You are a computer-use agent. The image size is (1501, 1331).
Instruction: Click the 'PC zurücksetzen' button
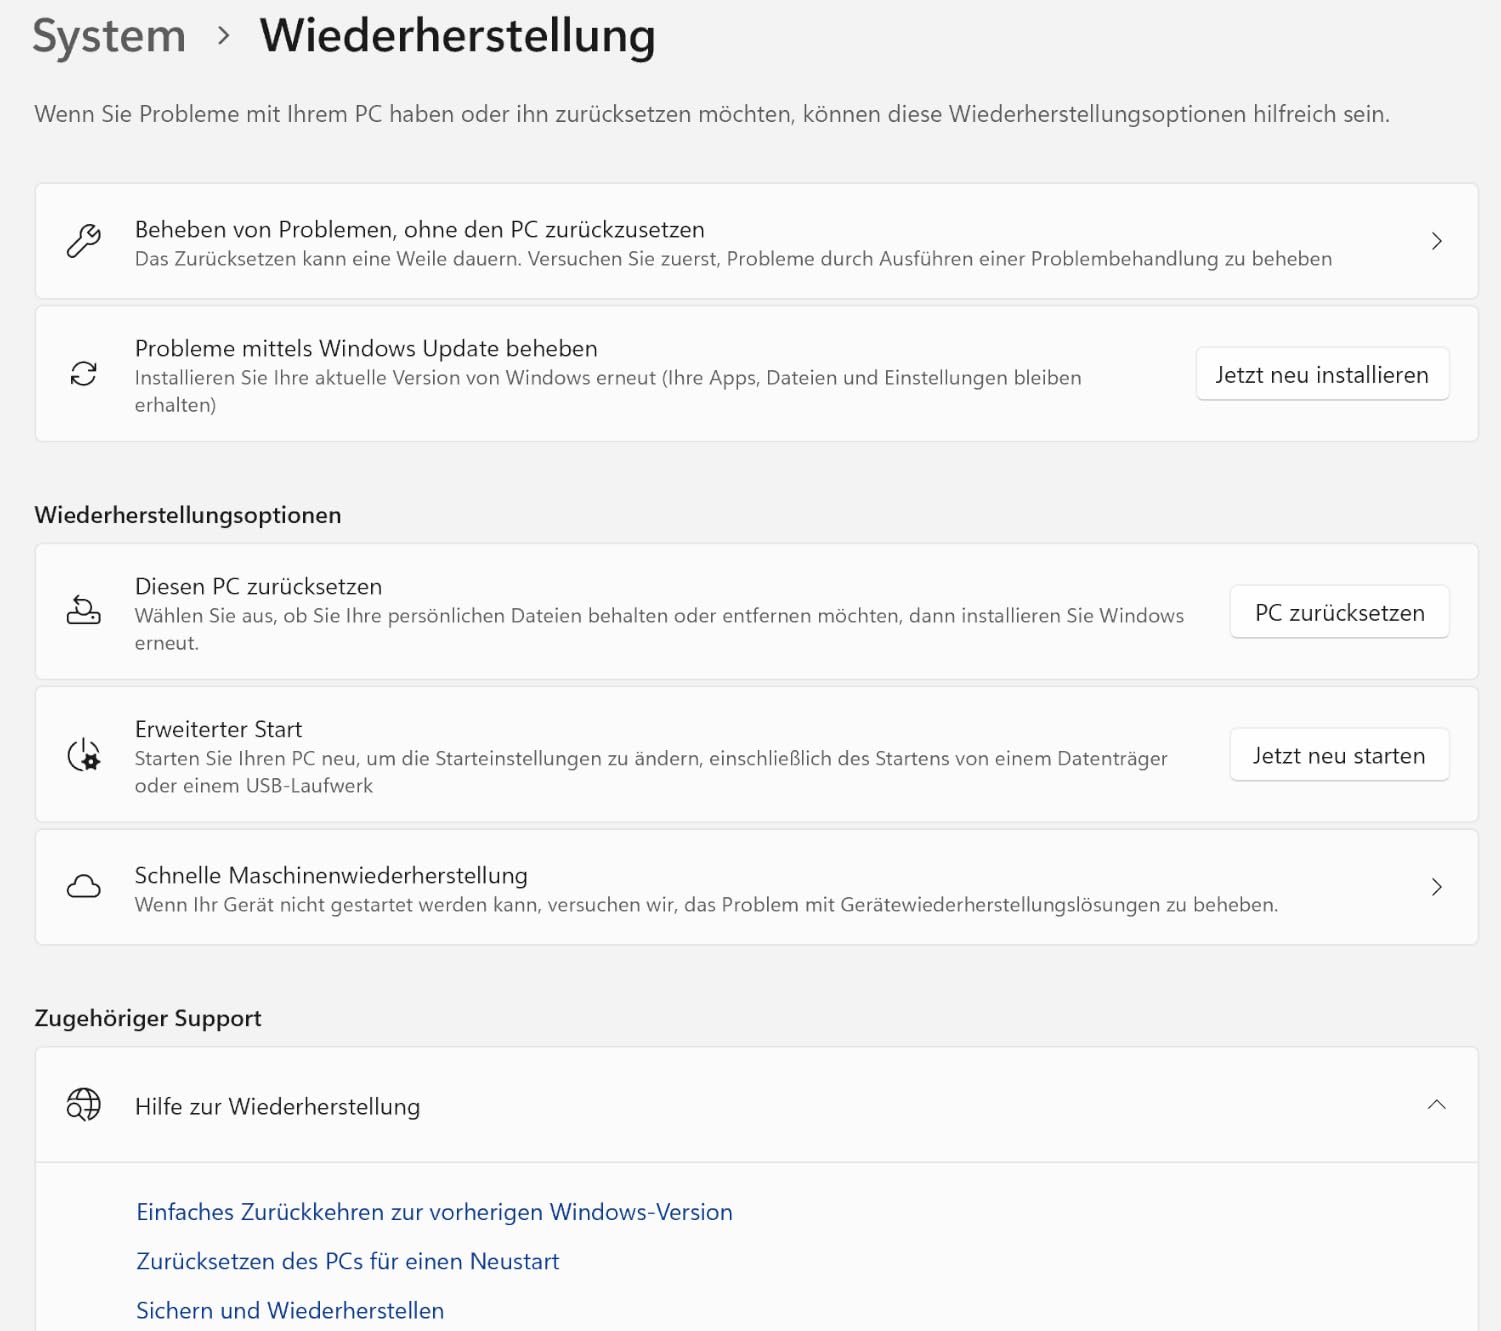click(x=1339, y=612)
